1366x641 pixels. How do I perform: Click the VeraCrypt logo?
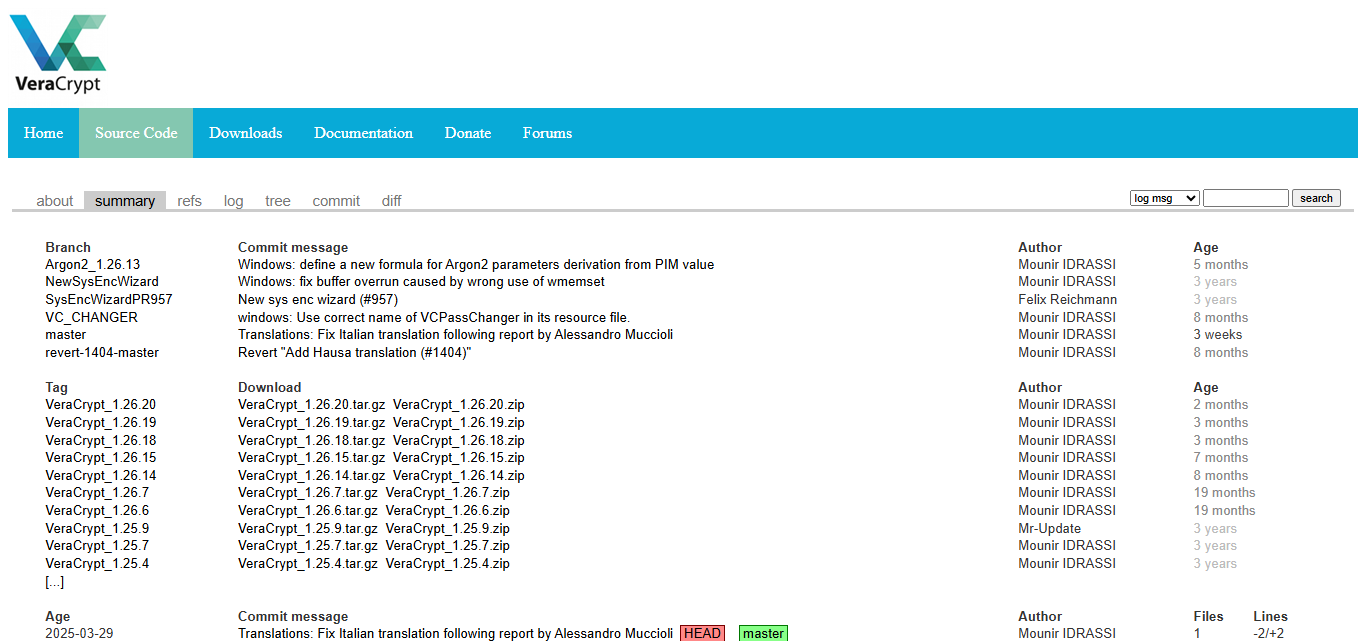(x=58, y=54)
